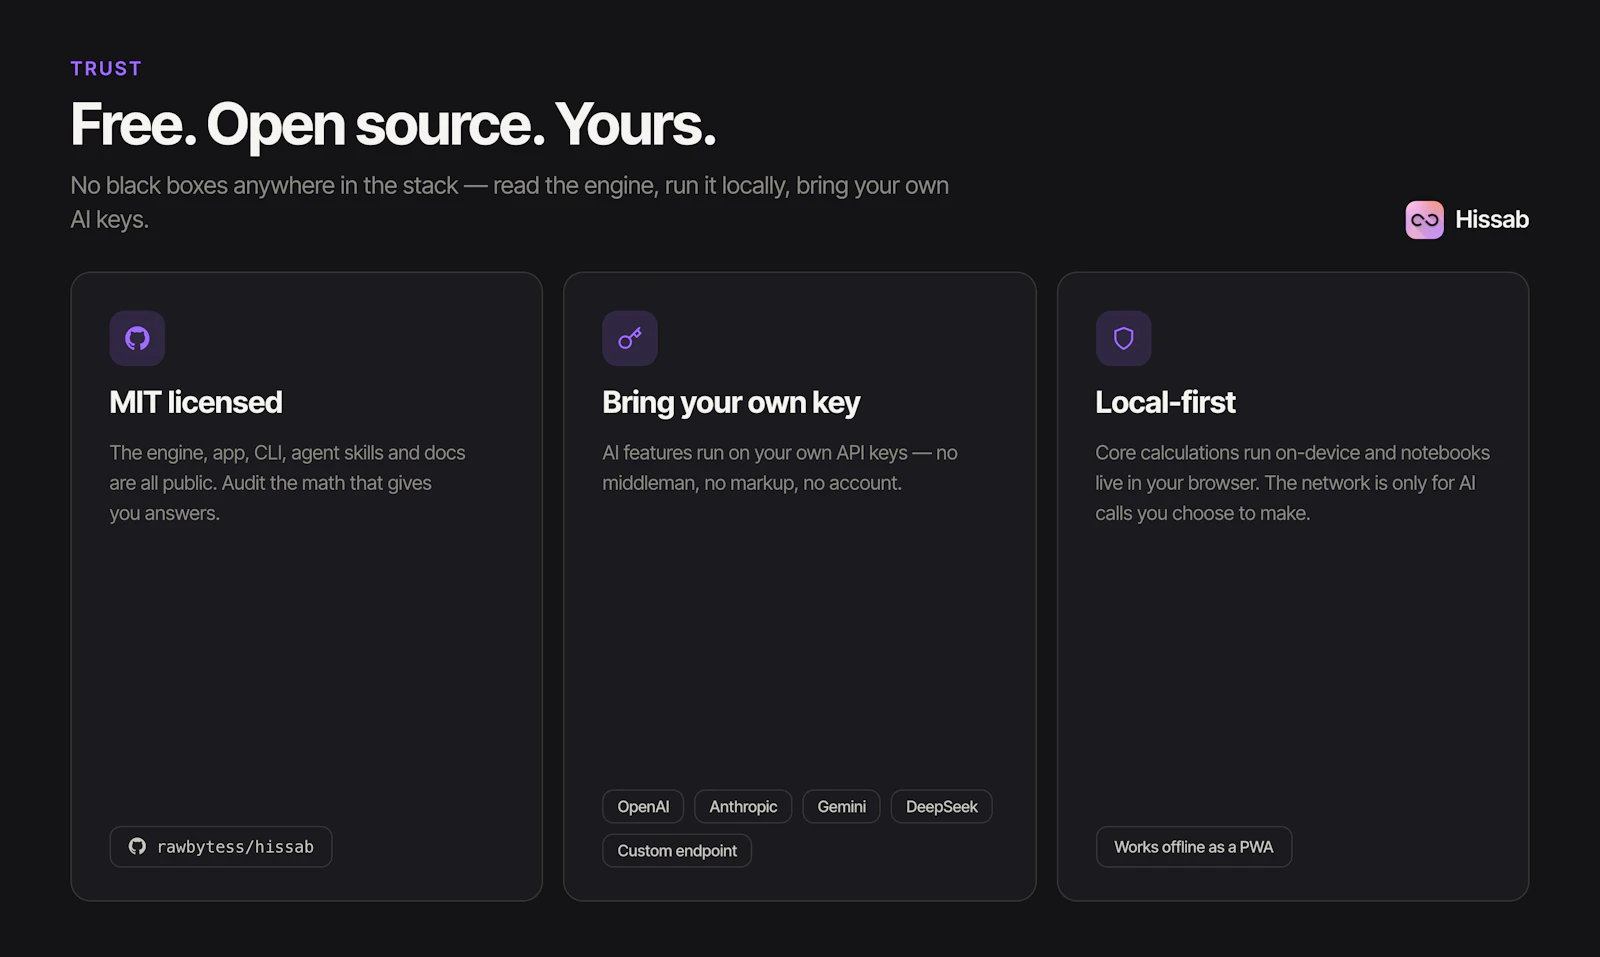Select the DeepSeek provider chip

pyautogui.click(x=941, y=806)
